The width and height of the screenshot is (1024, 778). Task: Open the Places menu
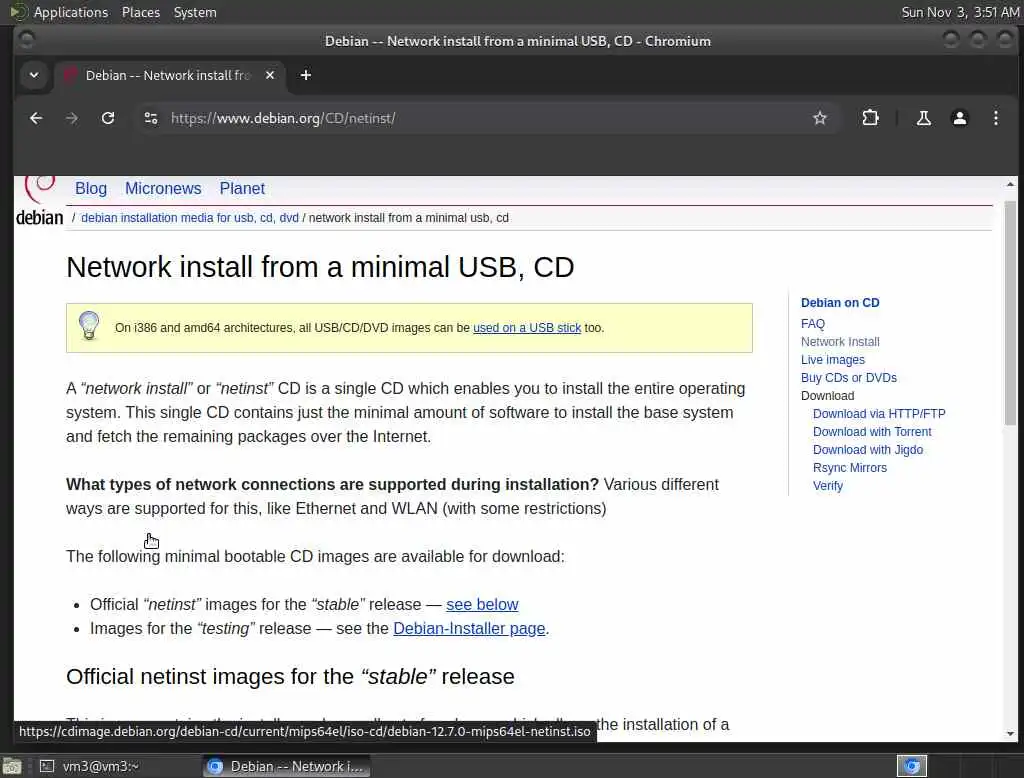[141, 12]
